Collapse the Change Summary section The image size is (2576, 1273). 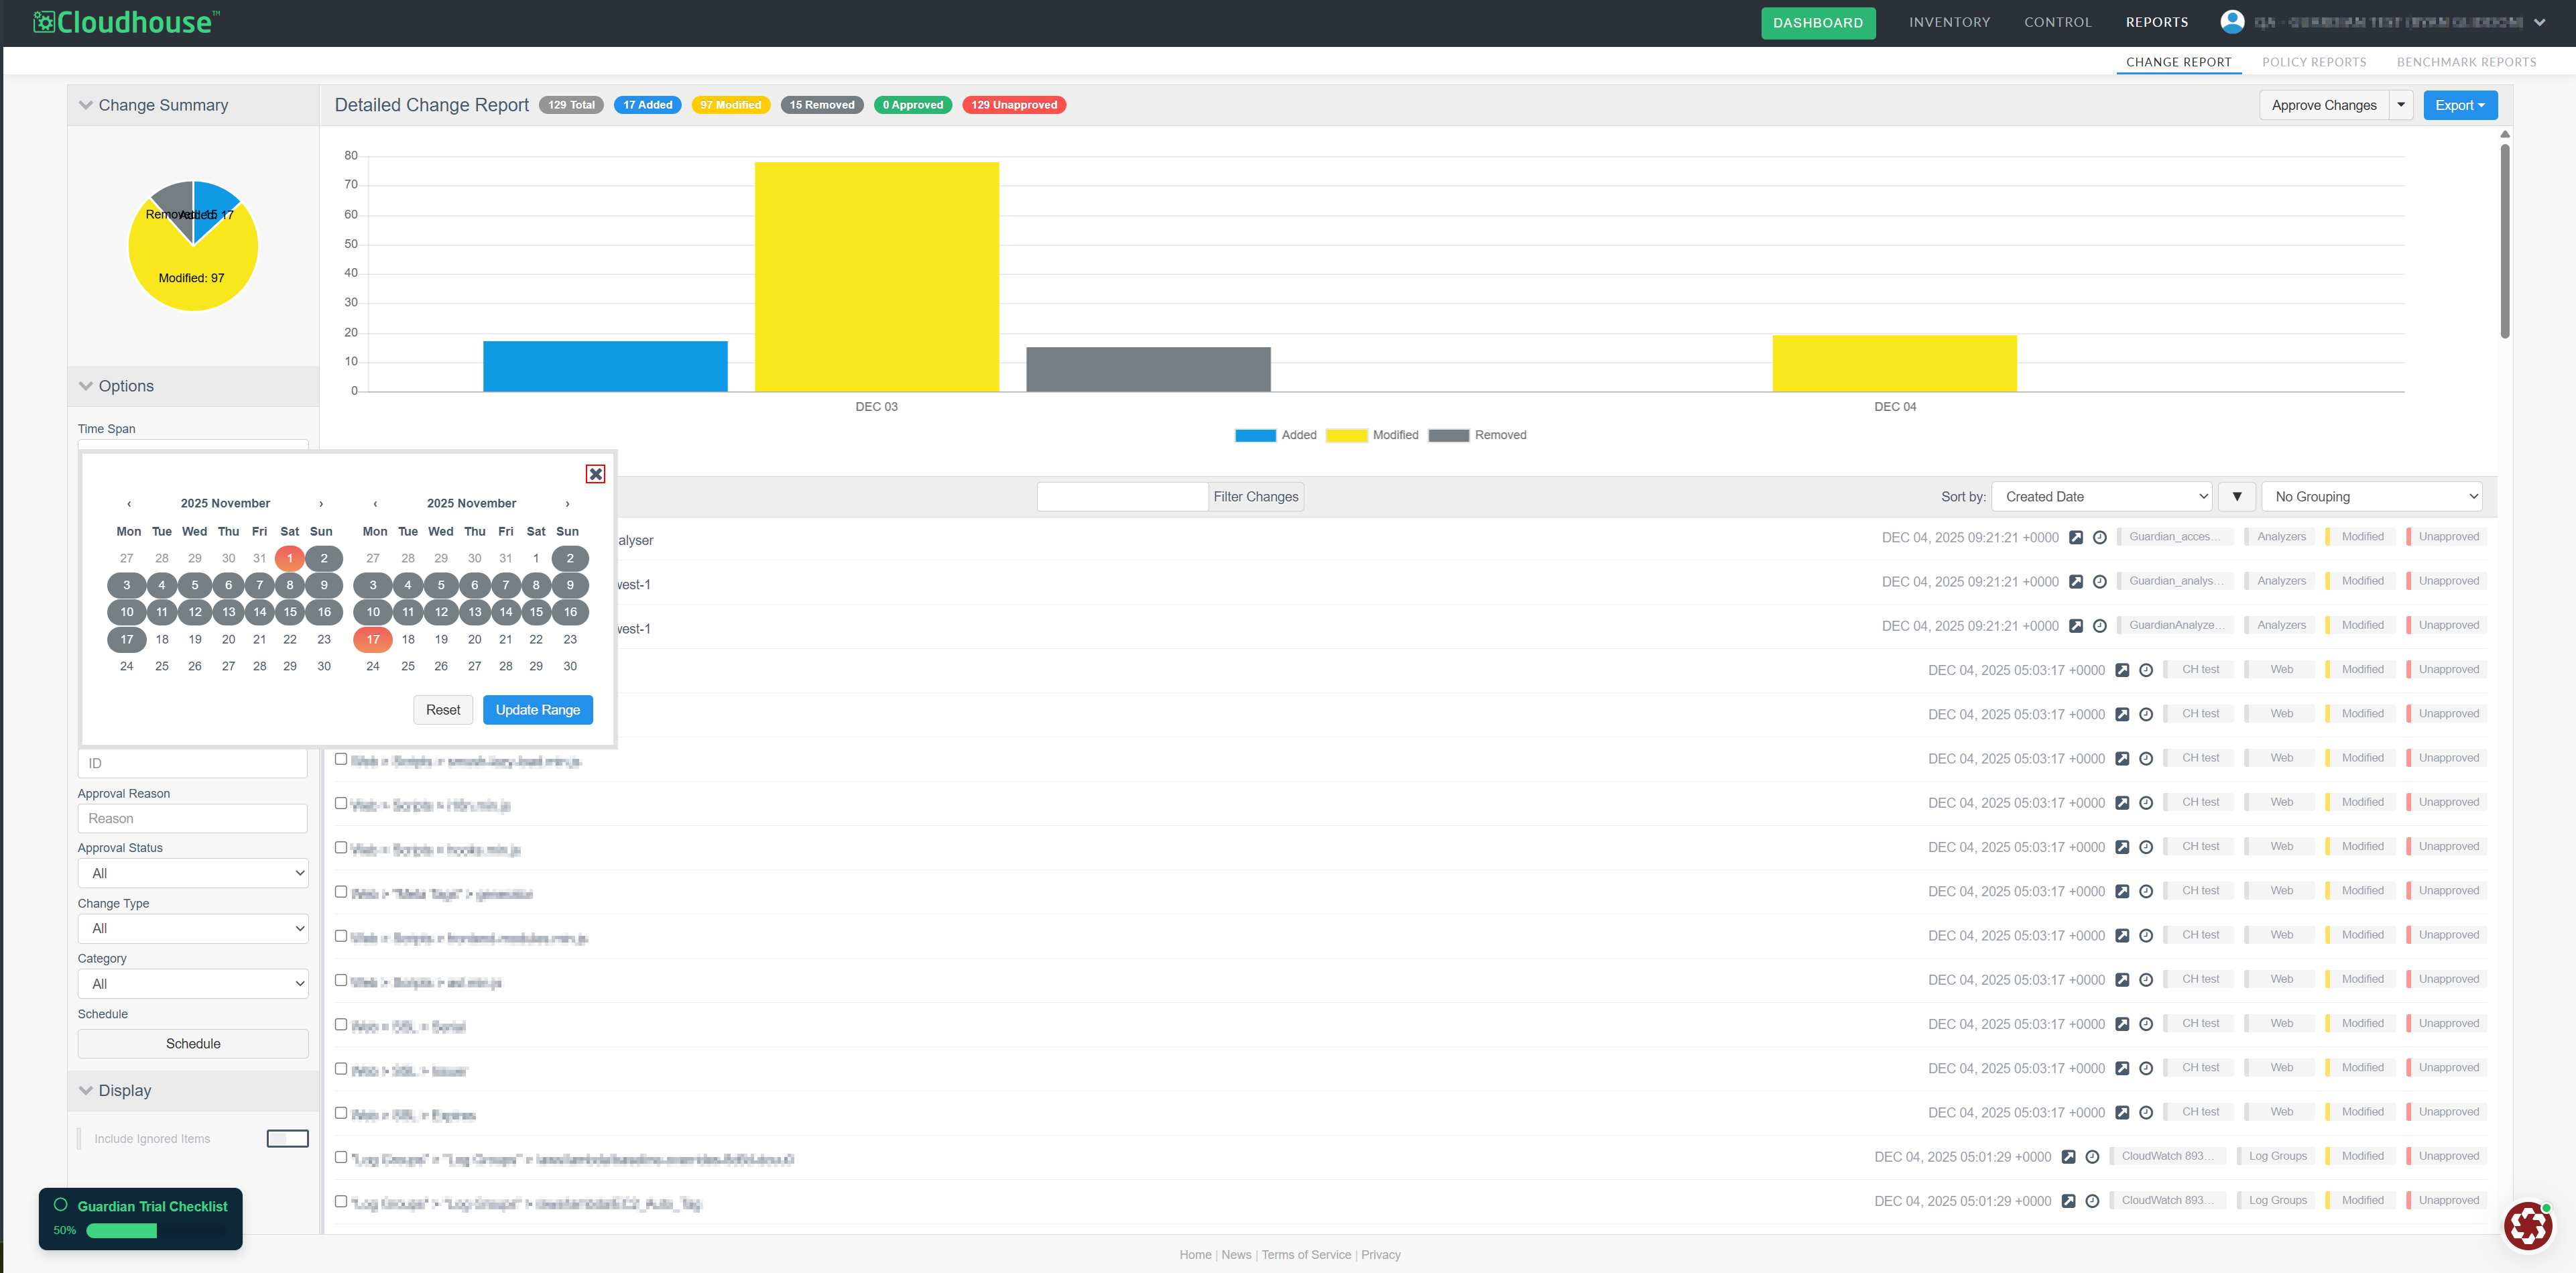(x=86, y=105)
